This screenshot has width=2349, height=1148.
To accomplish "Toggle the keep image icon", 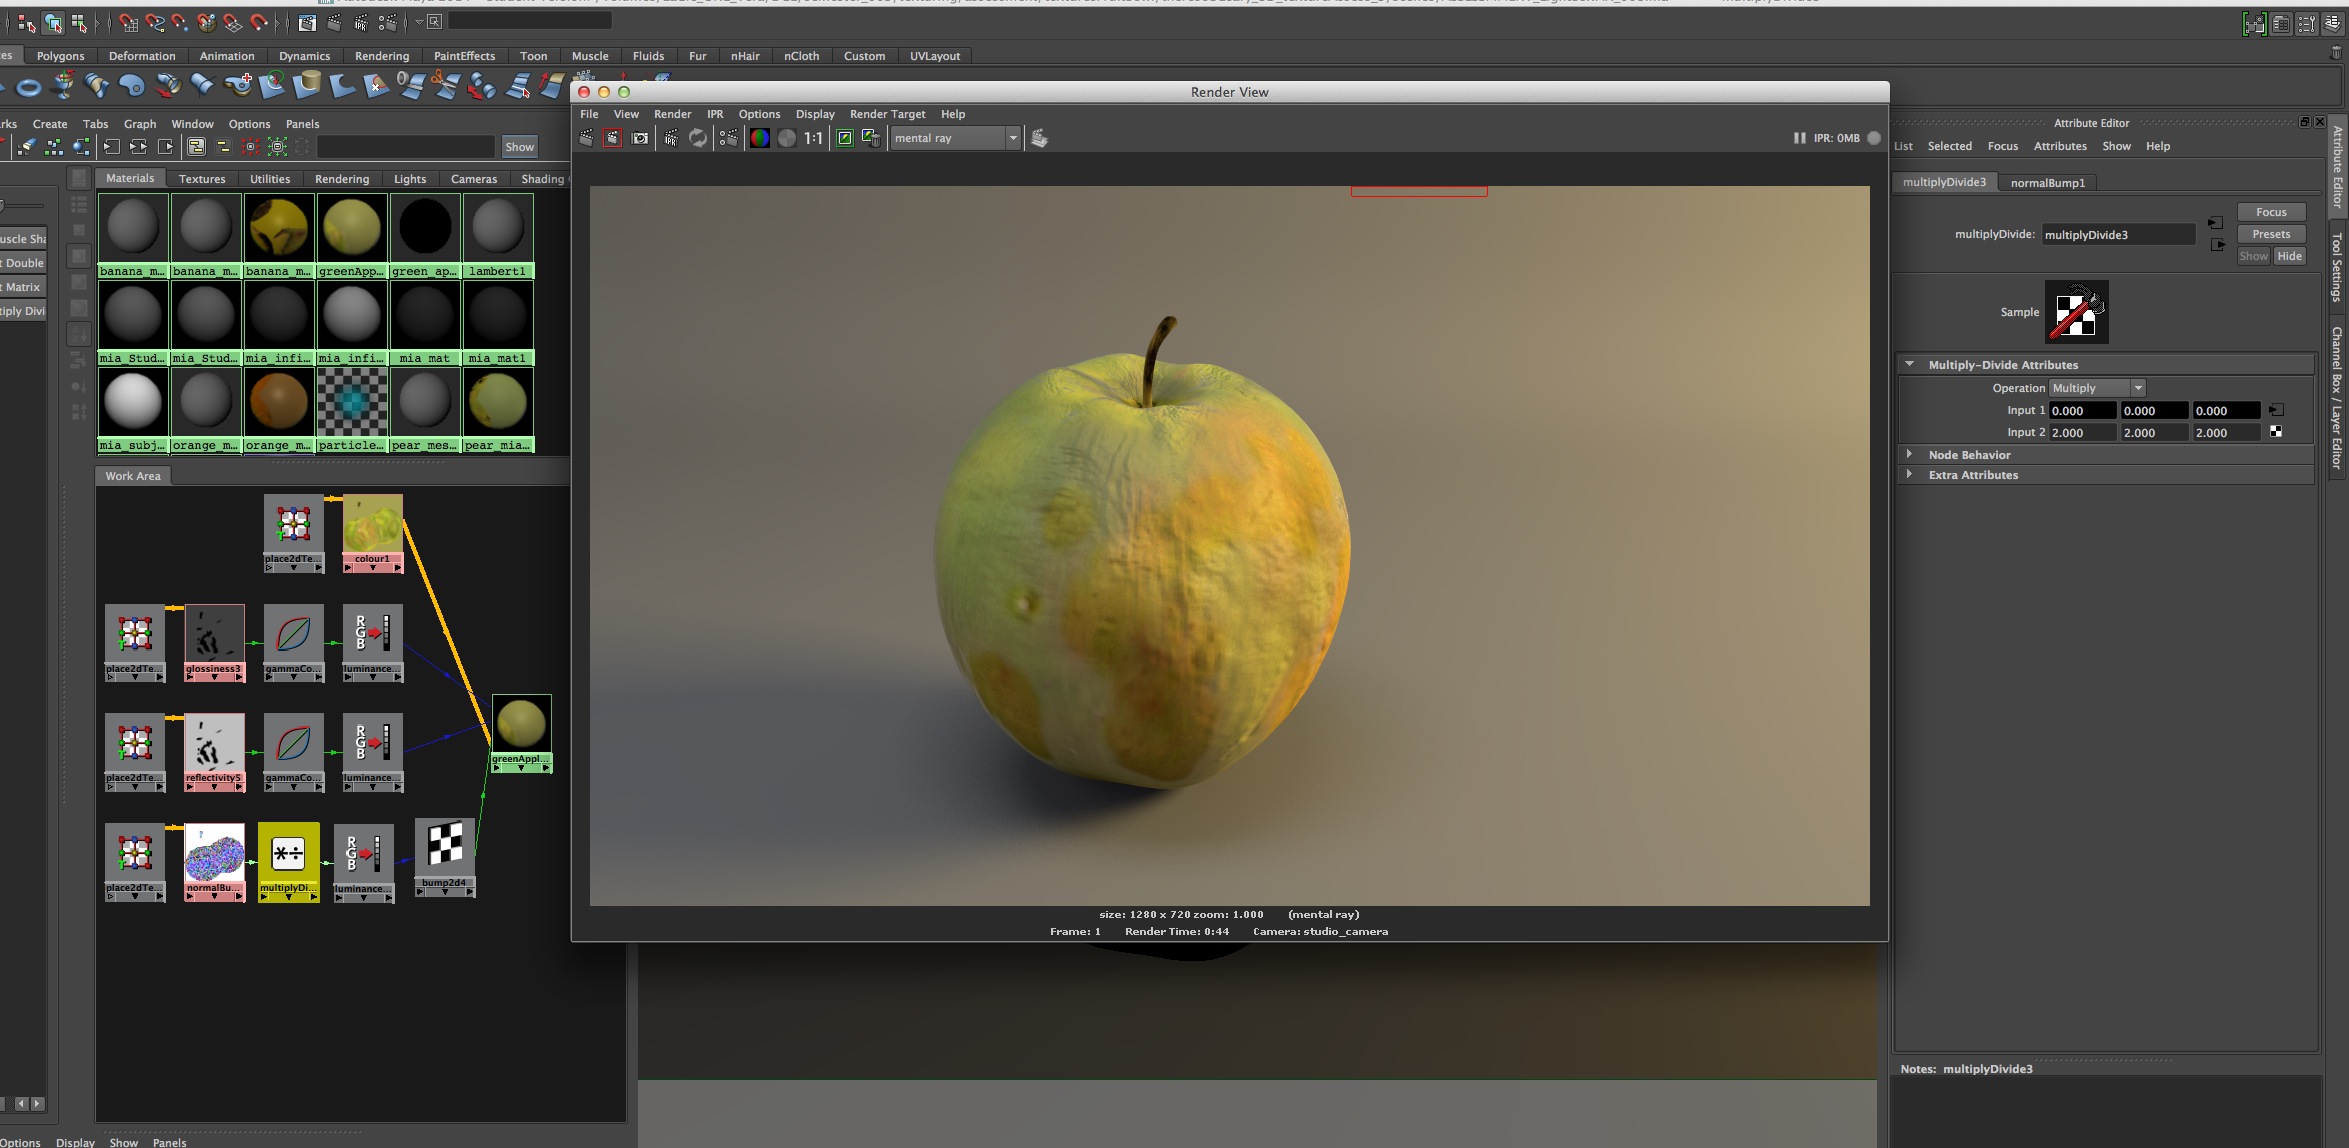I will pos(844,138).
